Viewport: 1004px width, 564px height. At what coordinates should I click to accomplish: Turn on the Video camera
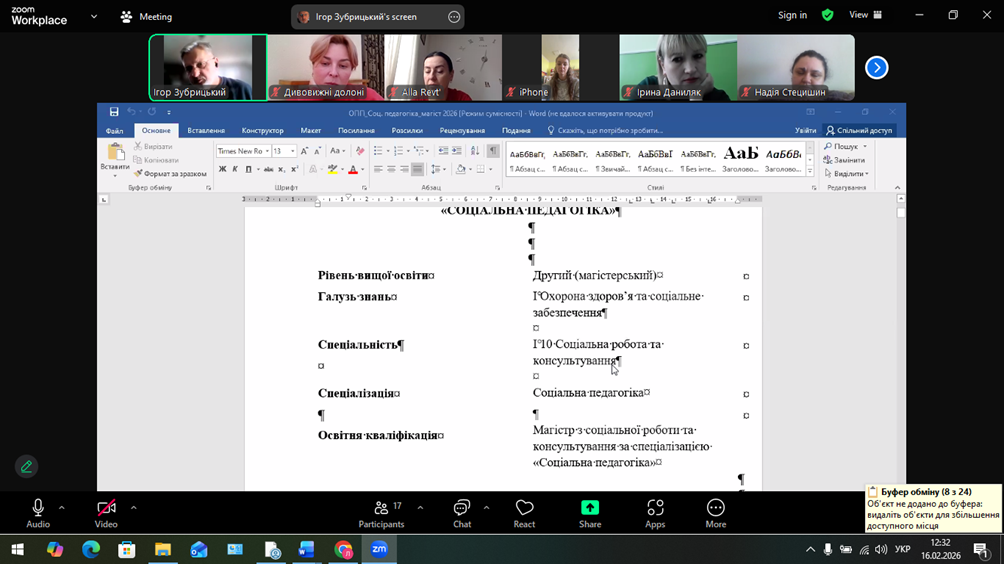(106, 513)
